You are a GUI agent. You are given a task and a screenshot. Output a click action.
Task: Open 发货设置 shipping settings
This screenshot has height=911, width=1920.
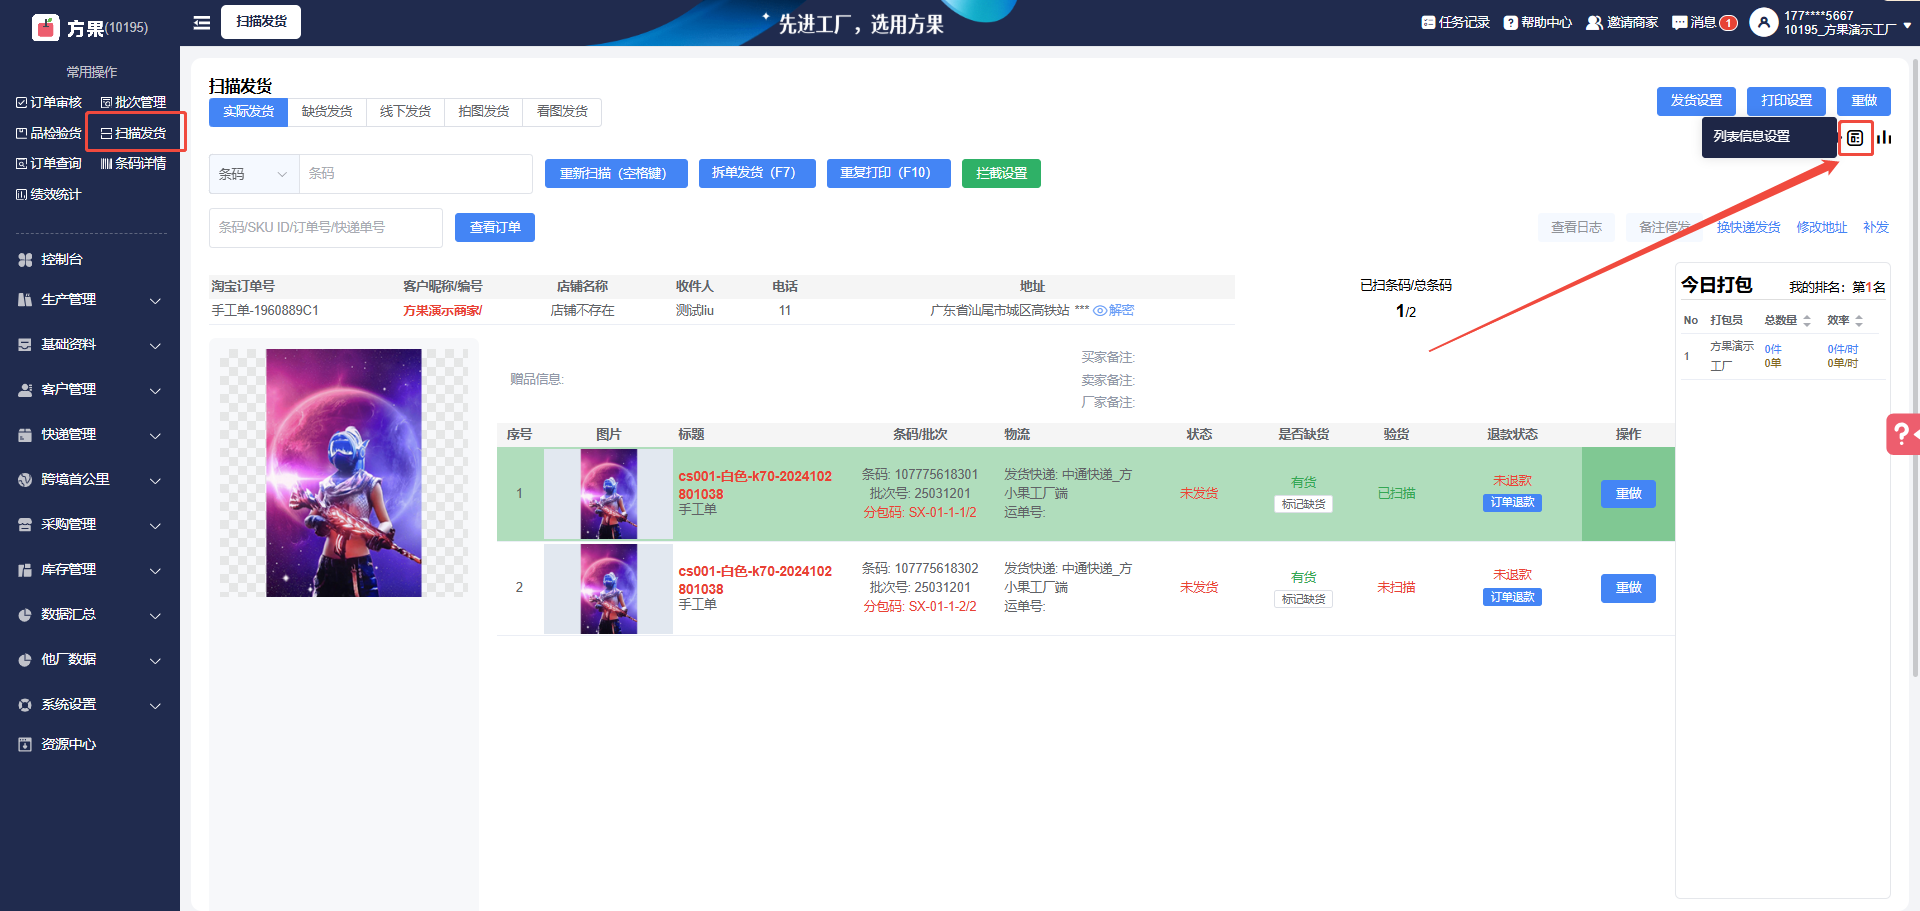pos(1696,101)
